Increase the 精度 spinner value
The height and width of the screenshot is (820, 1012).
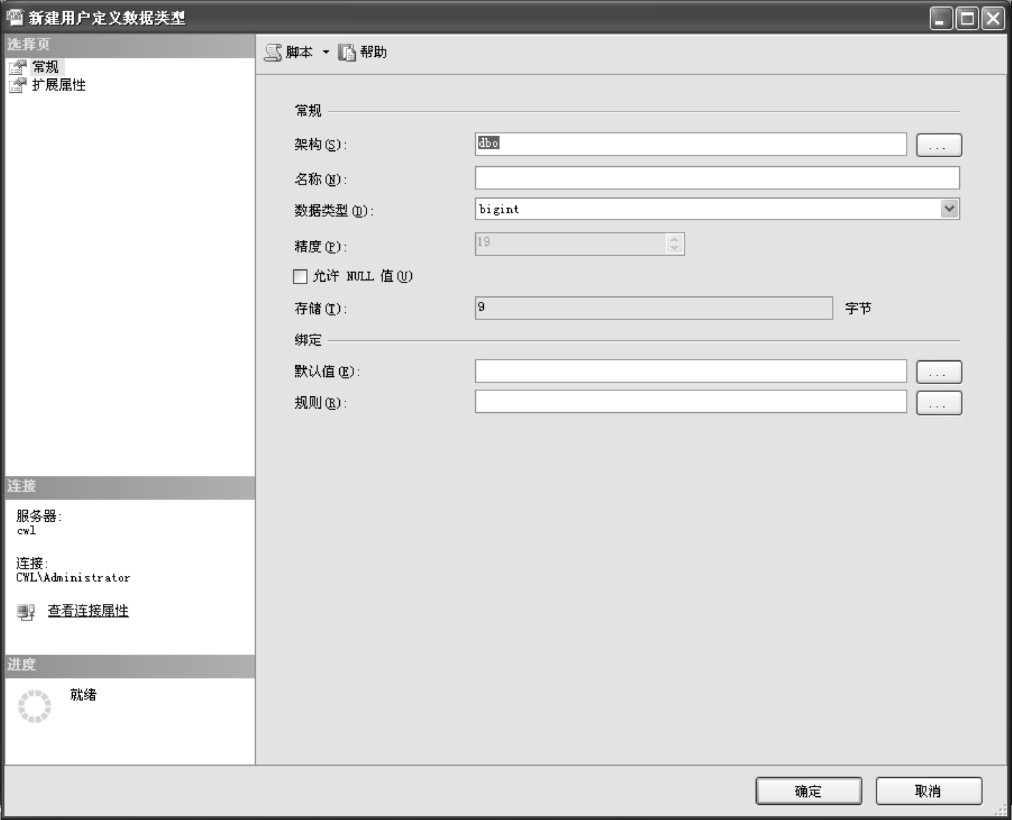[x=674, y=239]
